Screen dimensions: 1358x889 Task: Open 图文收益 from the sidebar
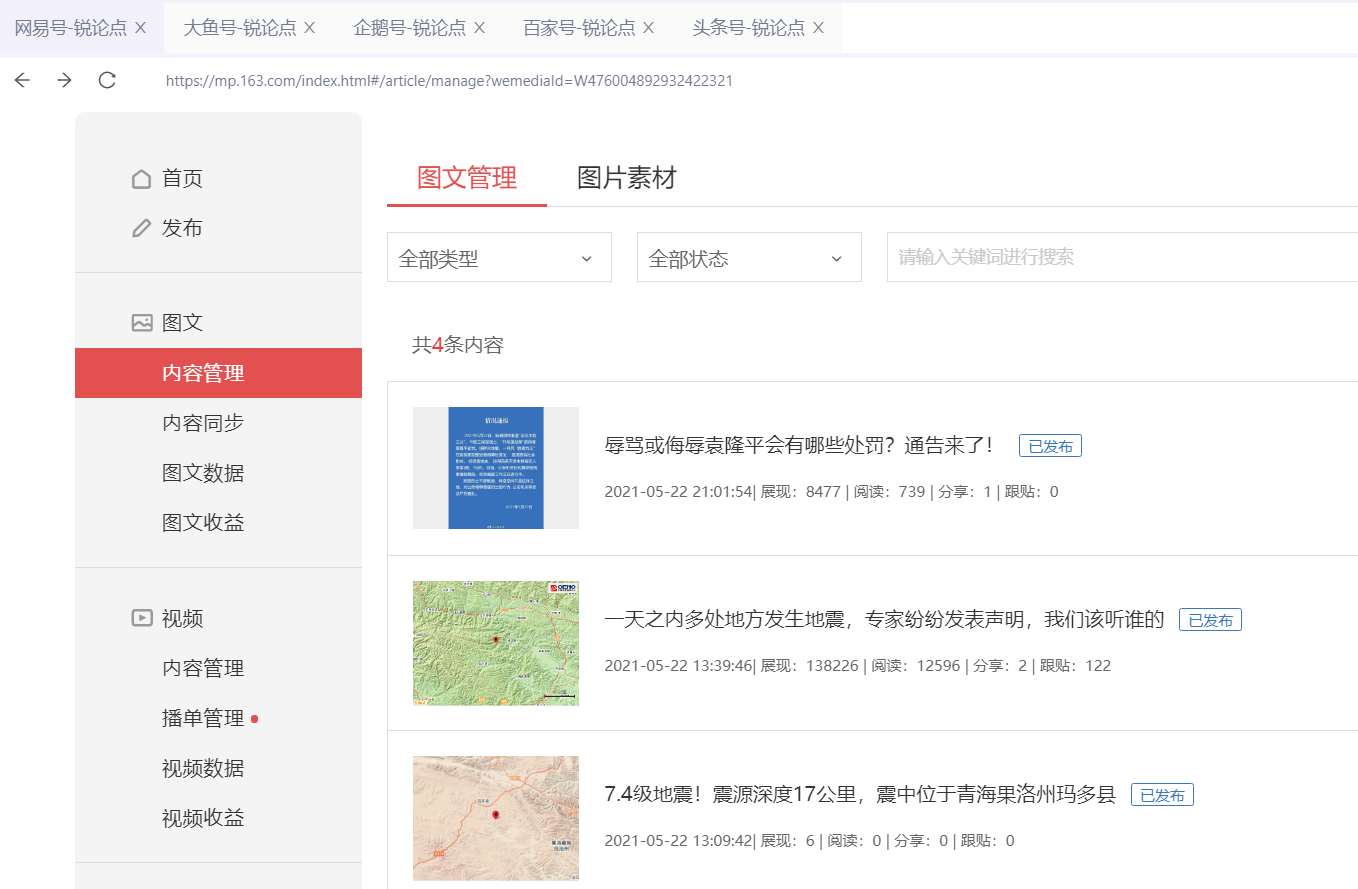click(204, 522)
